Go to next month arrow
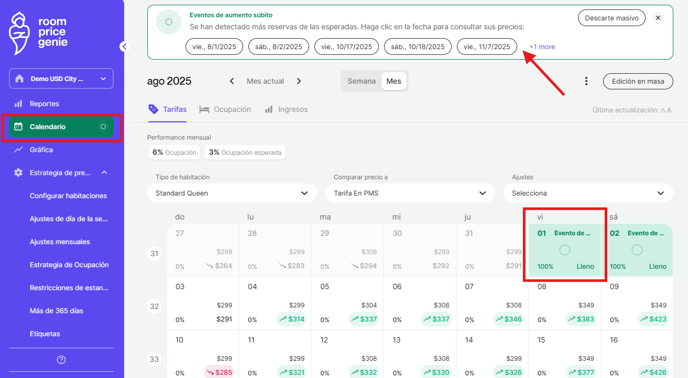 click(x=299, y=81)
